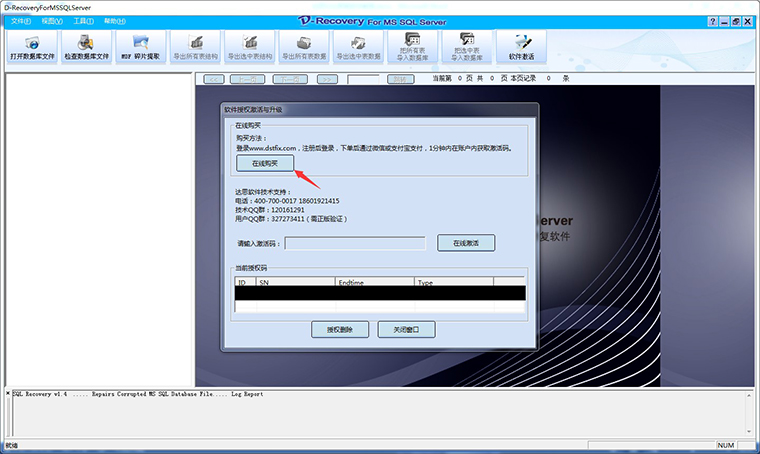This screenshot has width=760, height=454.
Task: Go to first page with << button
Action: point(214,79)
